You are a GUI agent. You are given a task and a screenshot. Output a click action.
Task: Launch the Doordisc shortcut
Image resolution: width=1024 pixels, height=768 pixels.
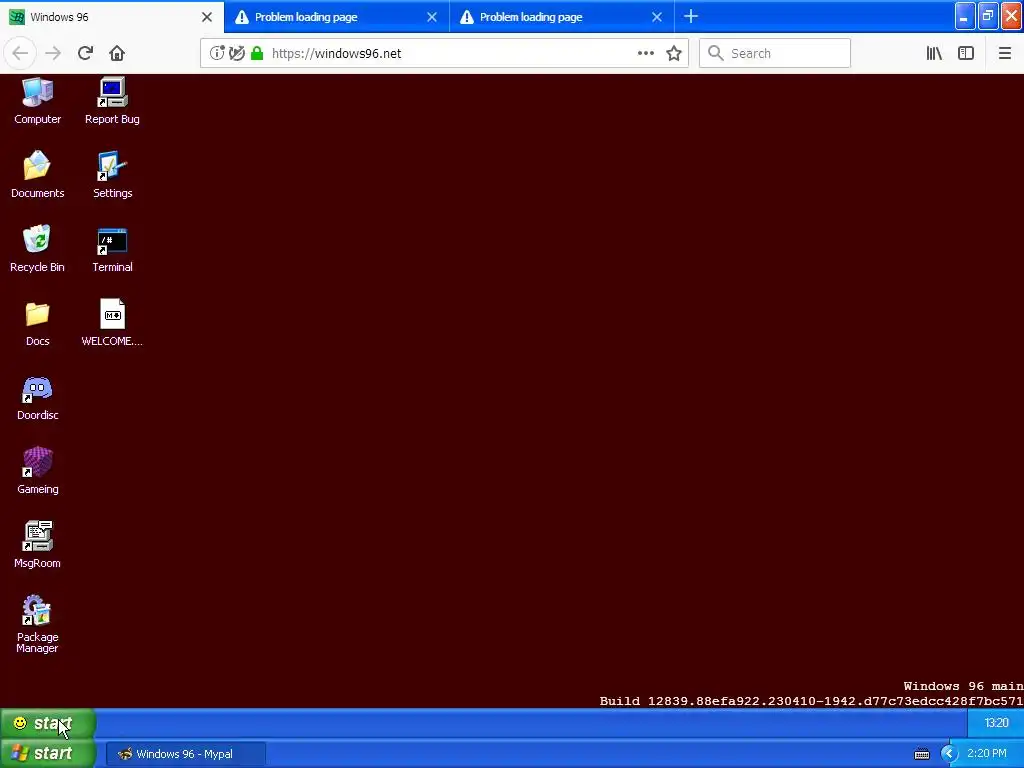(37, 397)
